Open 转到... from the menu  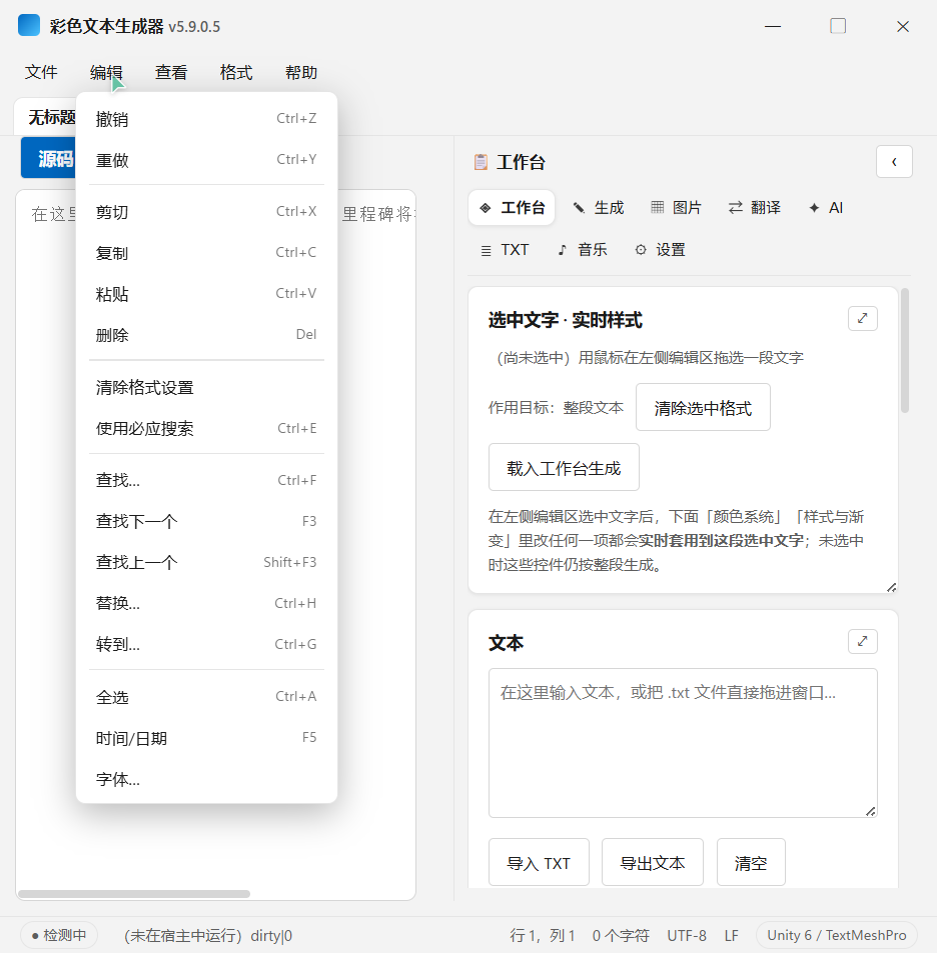[x=207, y=644]
